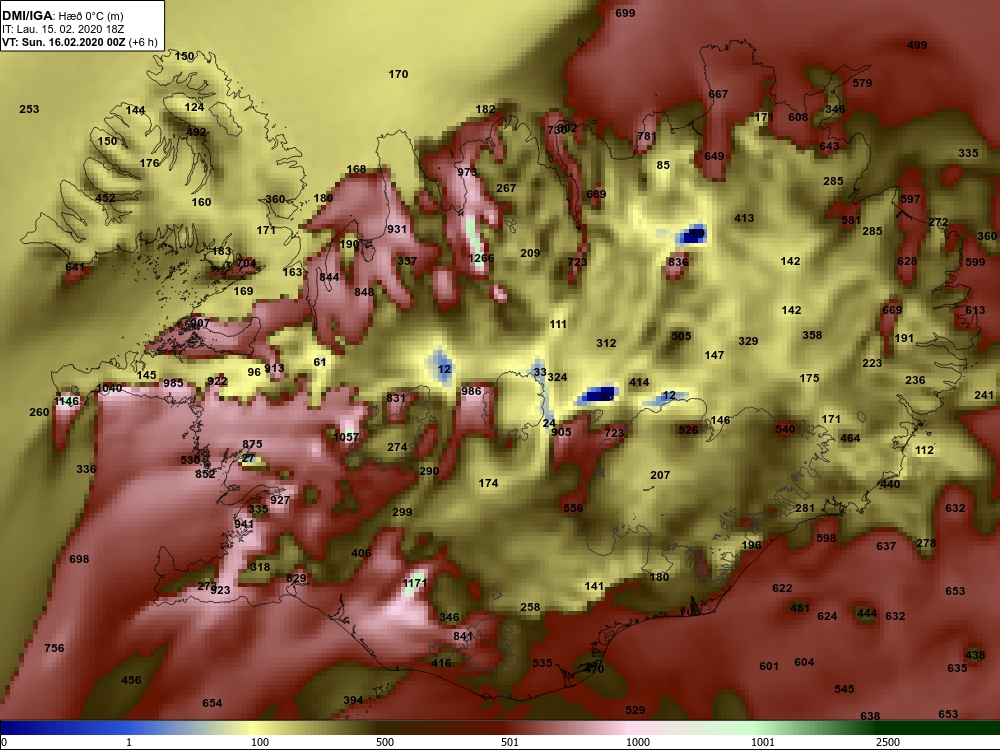Click the map value '492'
Viewport: 1000px width, 750px height.
(x=196, y=132)
